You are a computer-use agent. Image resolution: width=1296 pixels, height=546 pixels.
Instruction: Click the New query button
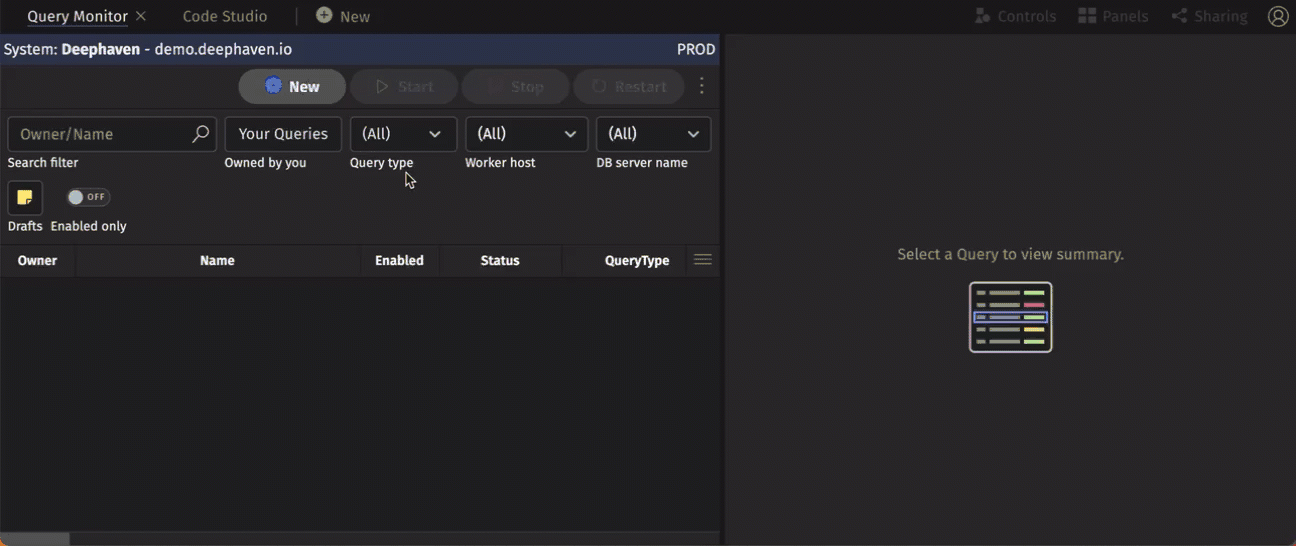[292, 87]
